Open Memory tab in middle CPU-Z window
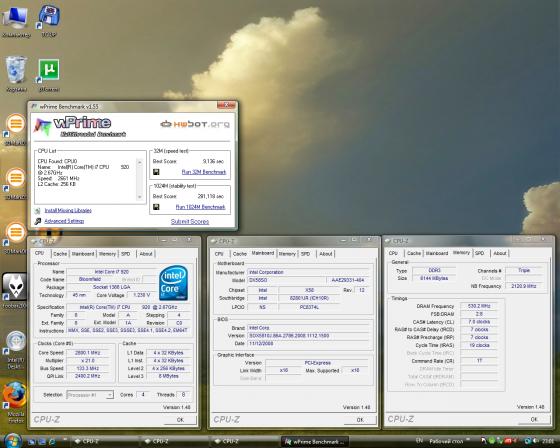This screenshot has height=448, width=560. [x=287, y=254]
